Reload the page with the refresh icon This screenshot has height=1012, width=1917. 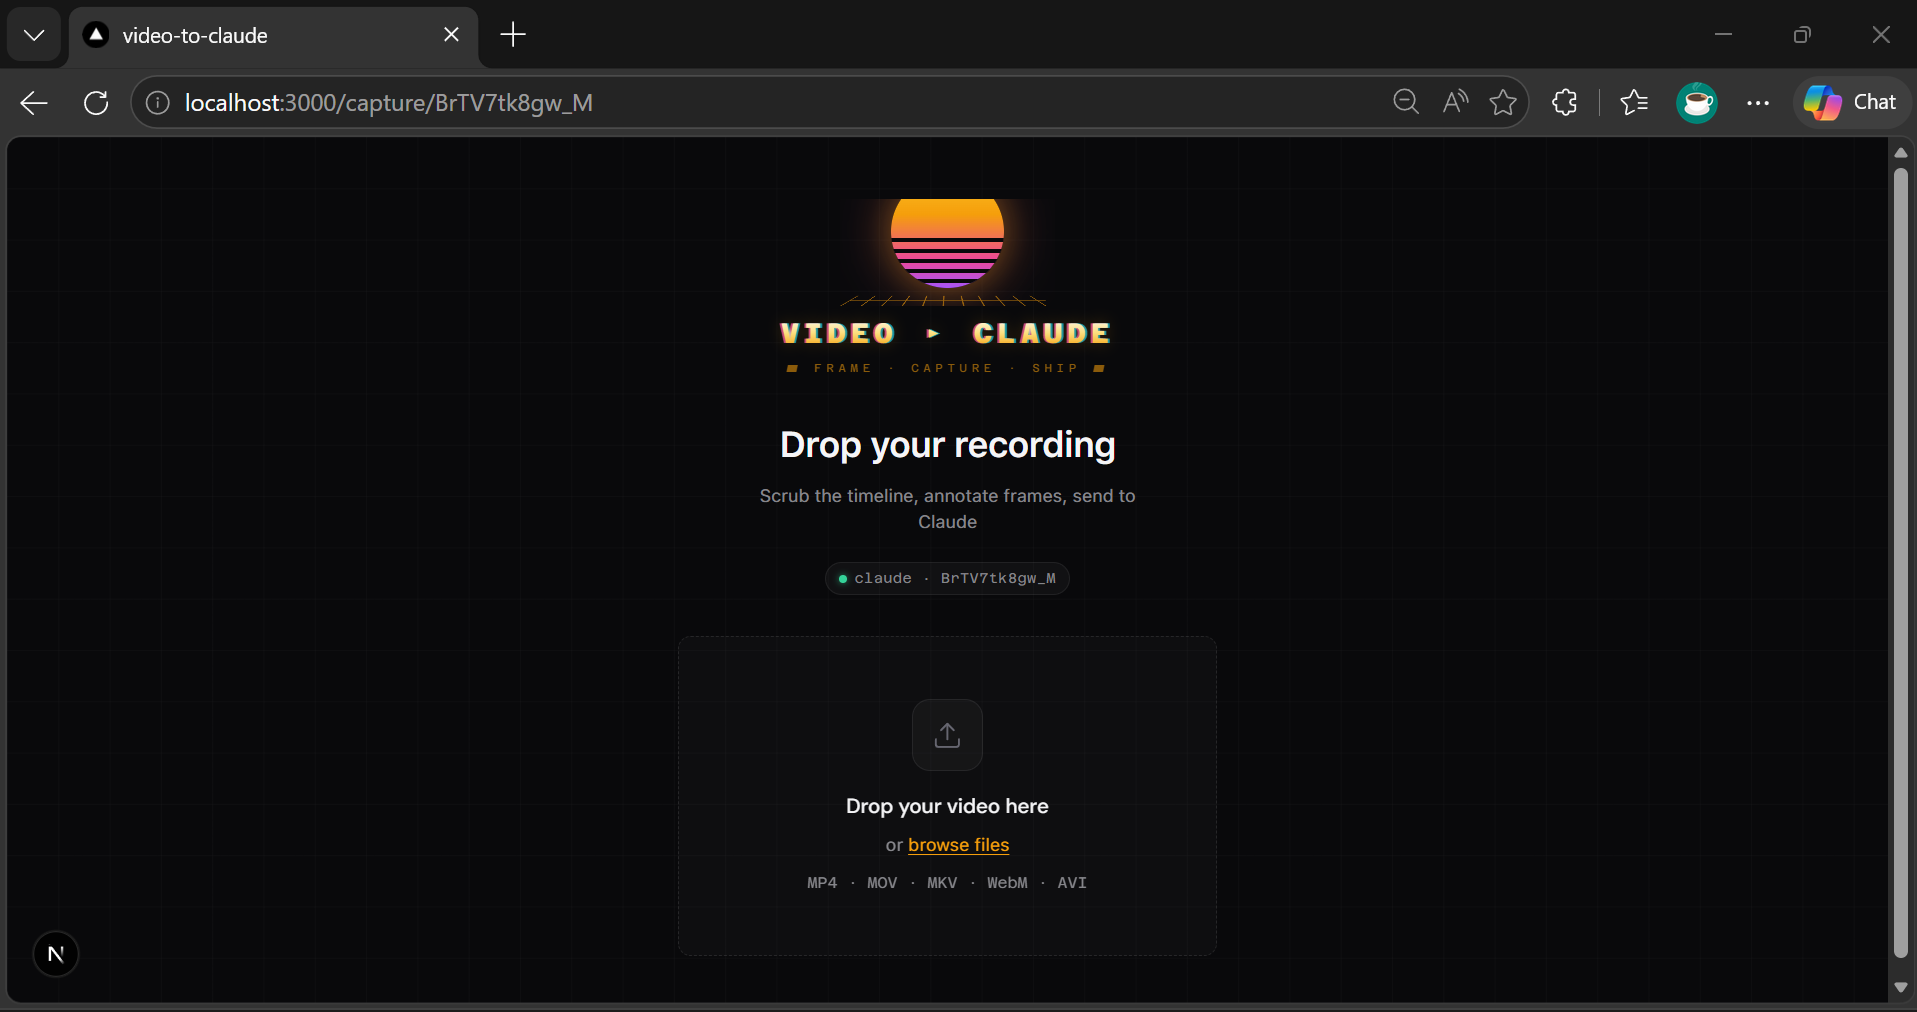pos(96,103)
